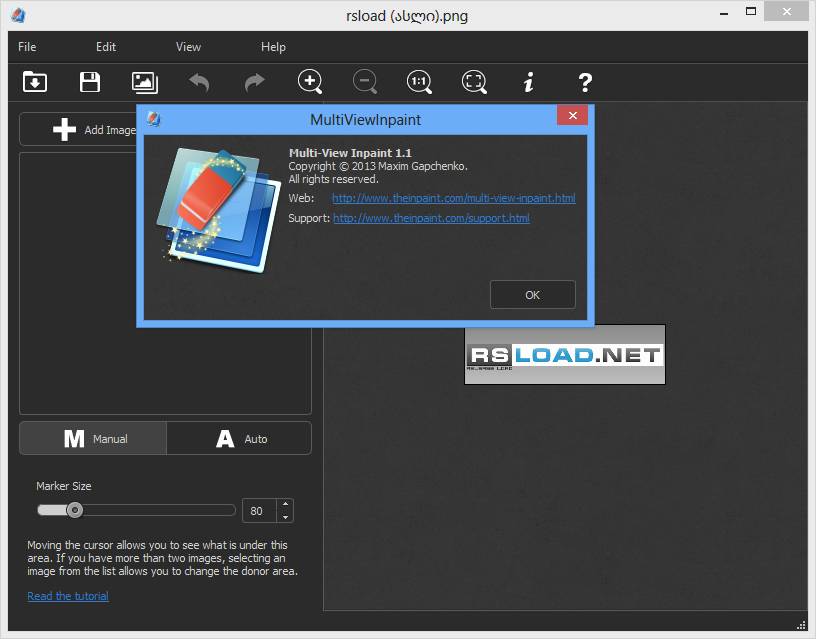Screen dimensions: 816x639
Task: Click the Undo arrow icon
Action: [199, 82]
